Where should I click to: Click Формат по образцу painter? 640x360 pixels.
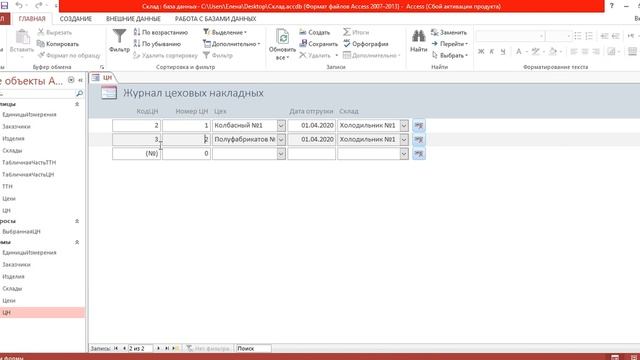[x=69, y=55]
